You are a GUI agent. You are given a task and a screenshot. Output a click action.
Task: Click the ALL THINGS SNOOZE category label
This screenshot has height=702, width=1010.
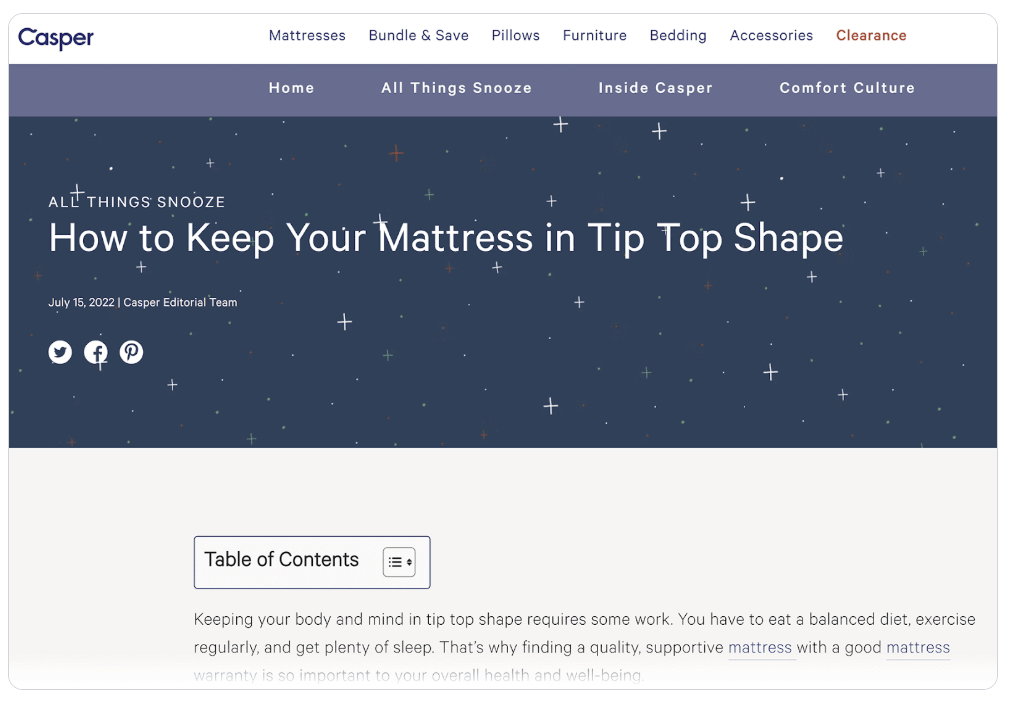137,202
